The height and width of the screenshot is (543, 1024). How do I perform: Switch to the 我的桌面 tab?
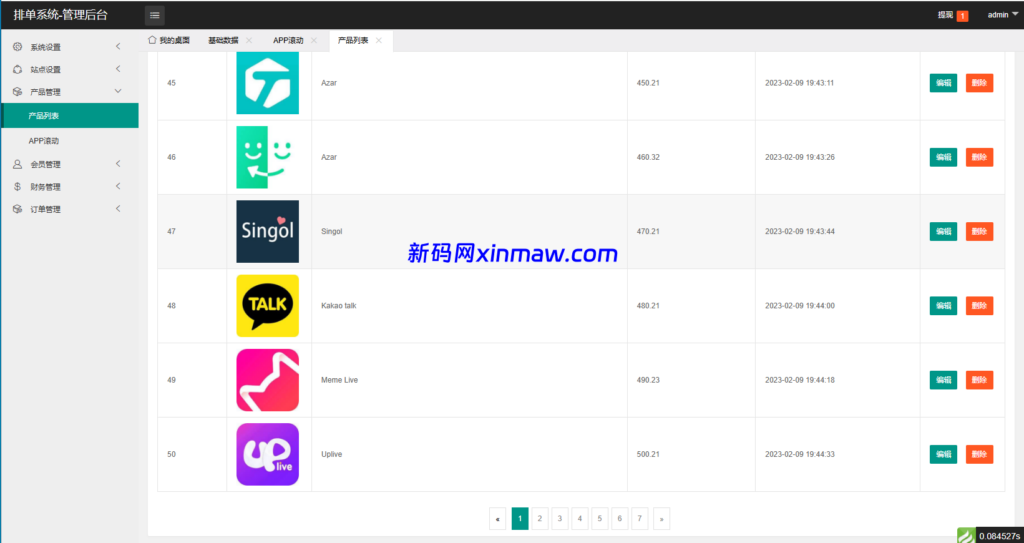168,41
